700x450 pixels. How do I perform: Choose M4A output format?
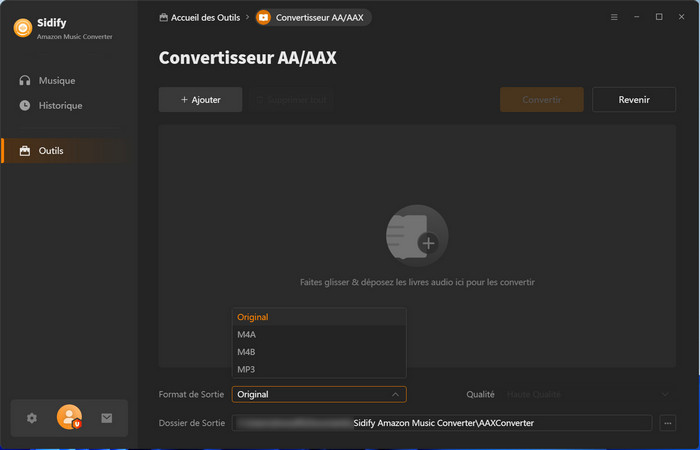click(x=319, y=334)
